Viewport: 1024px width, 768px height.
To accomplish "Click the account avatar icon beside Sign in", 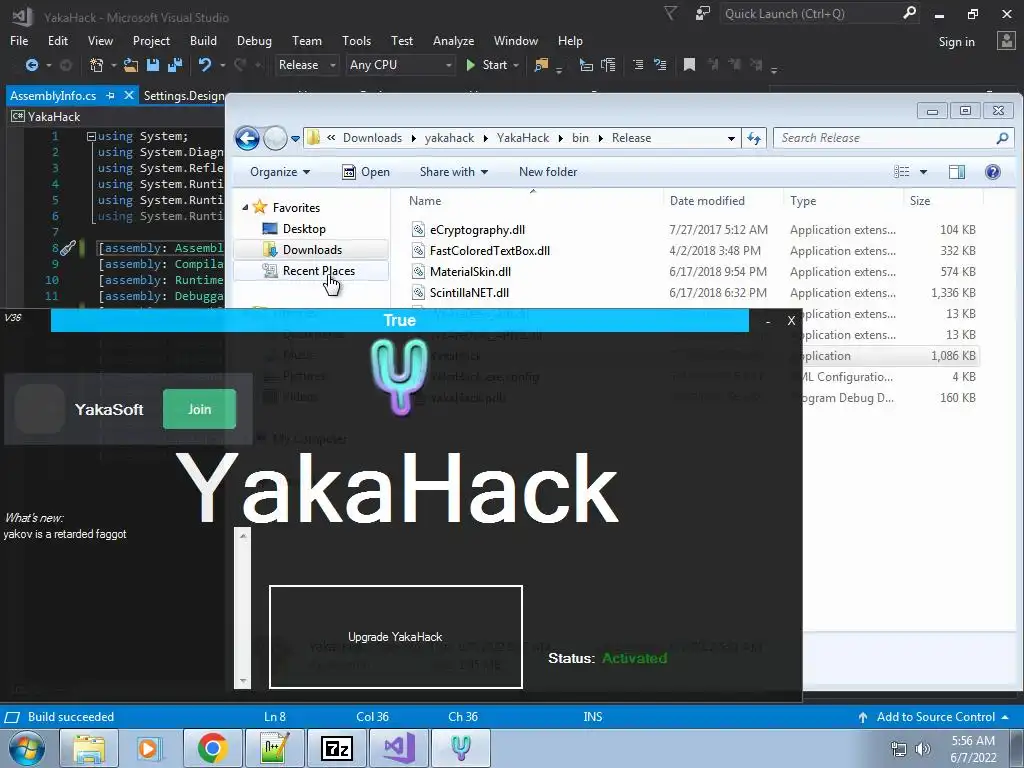I will [x=1006, y=41].
